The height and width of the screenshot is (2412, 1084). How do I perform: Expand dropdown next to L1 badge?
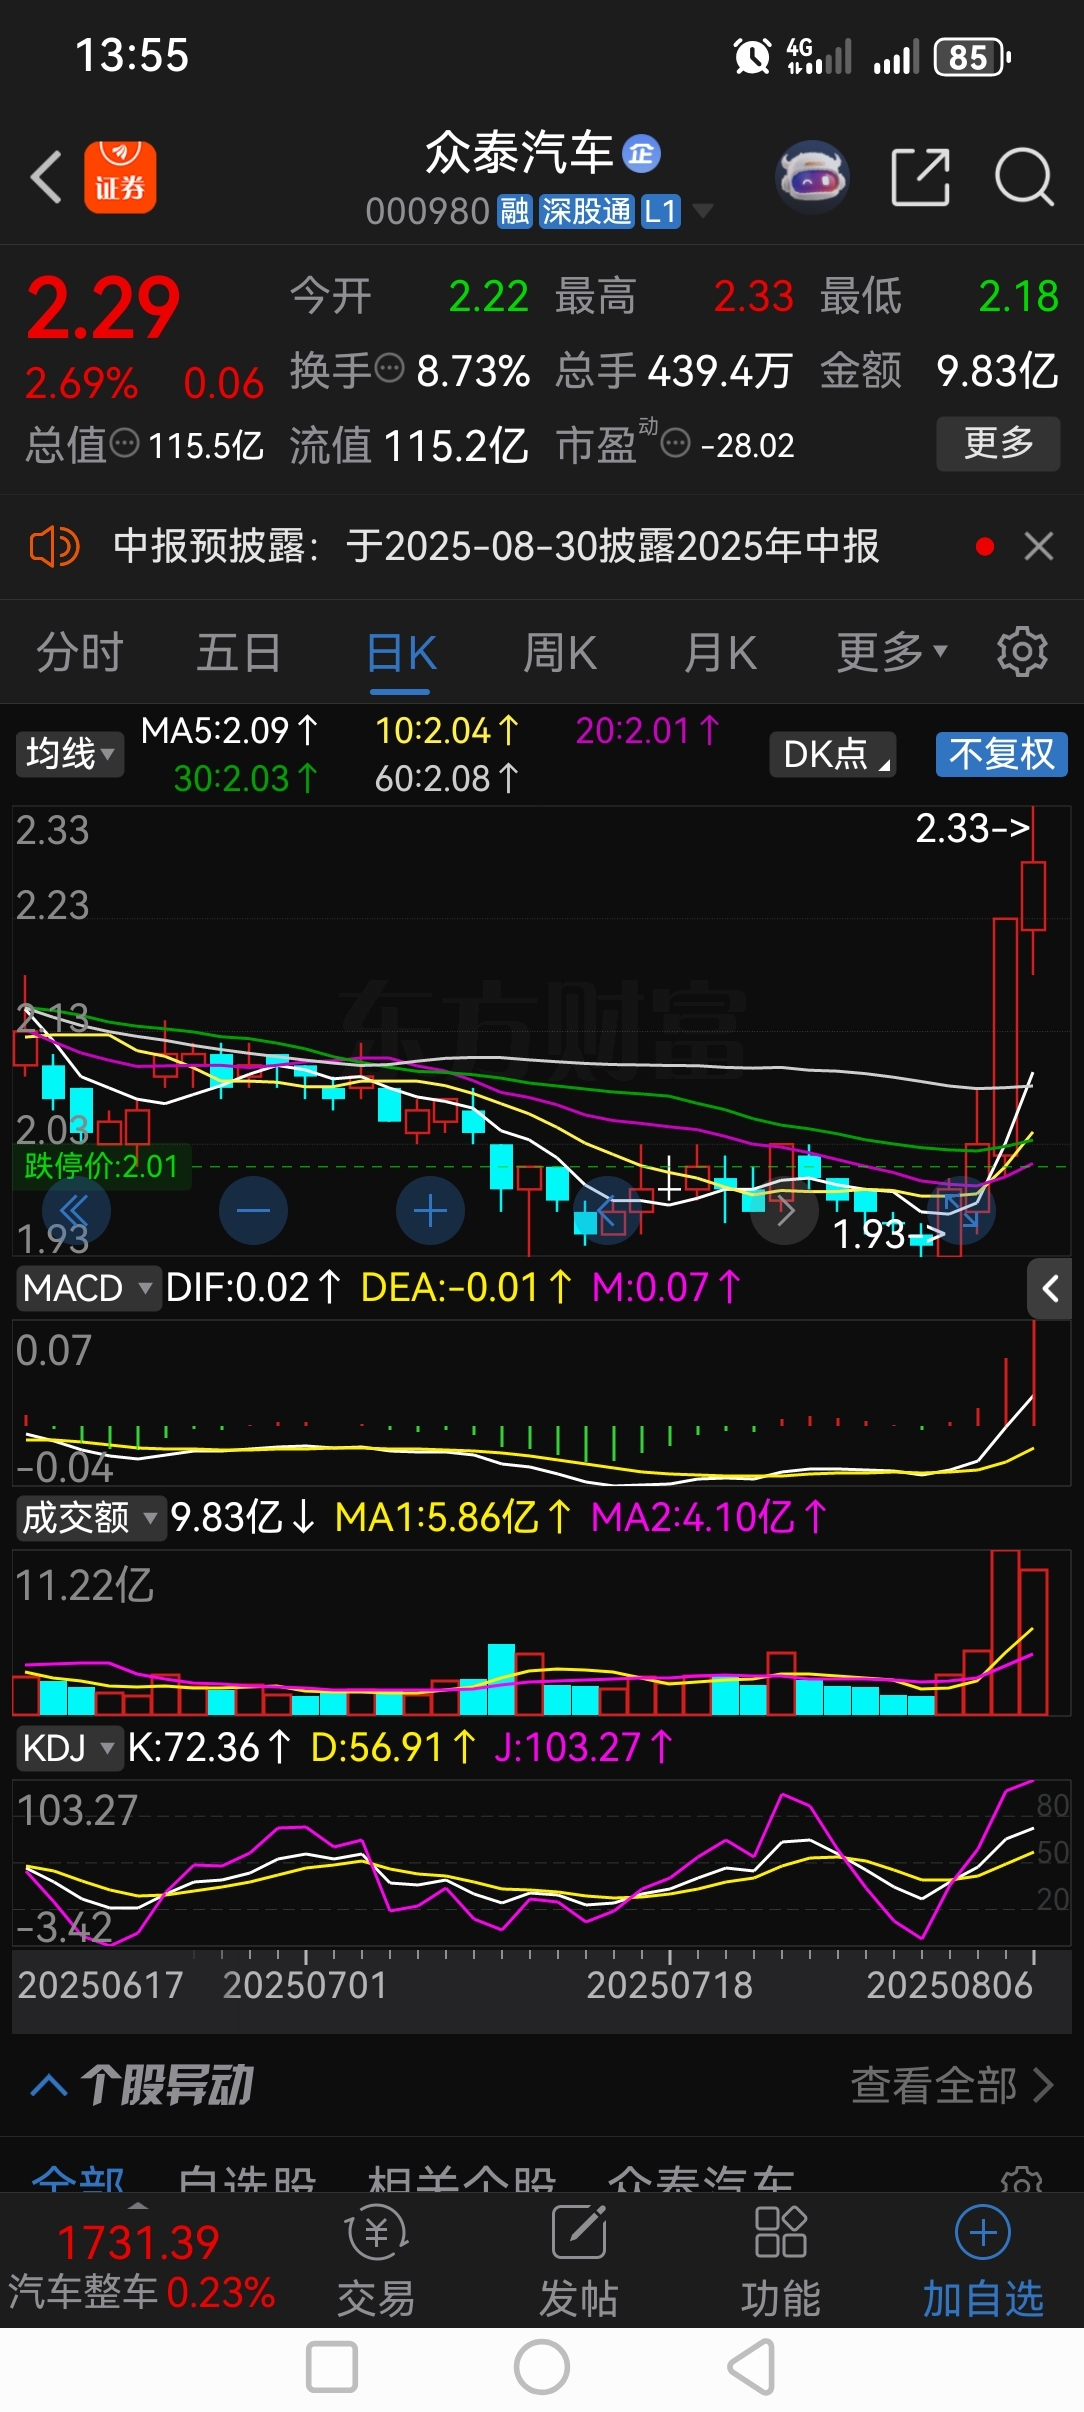pyautogui.click(x=703, y=211)
